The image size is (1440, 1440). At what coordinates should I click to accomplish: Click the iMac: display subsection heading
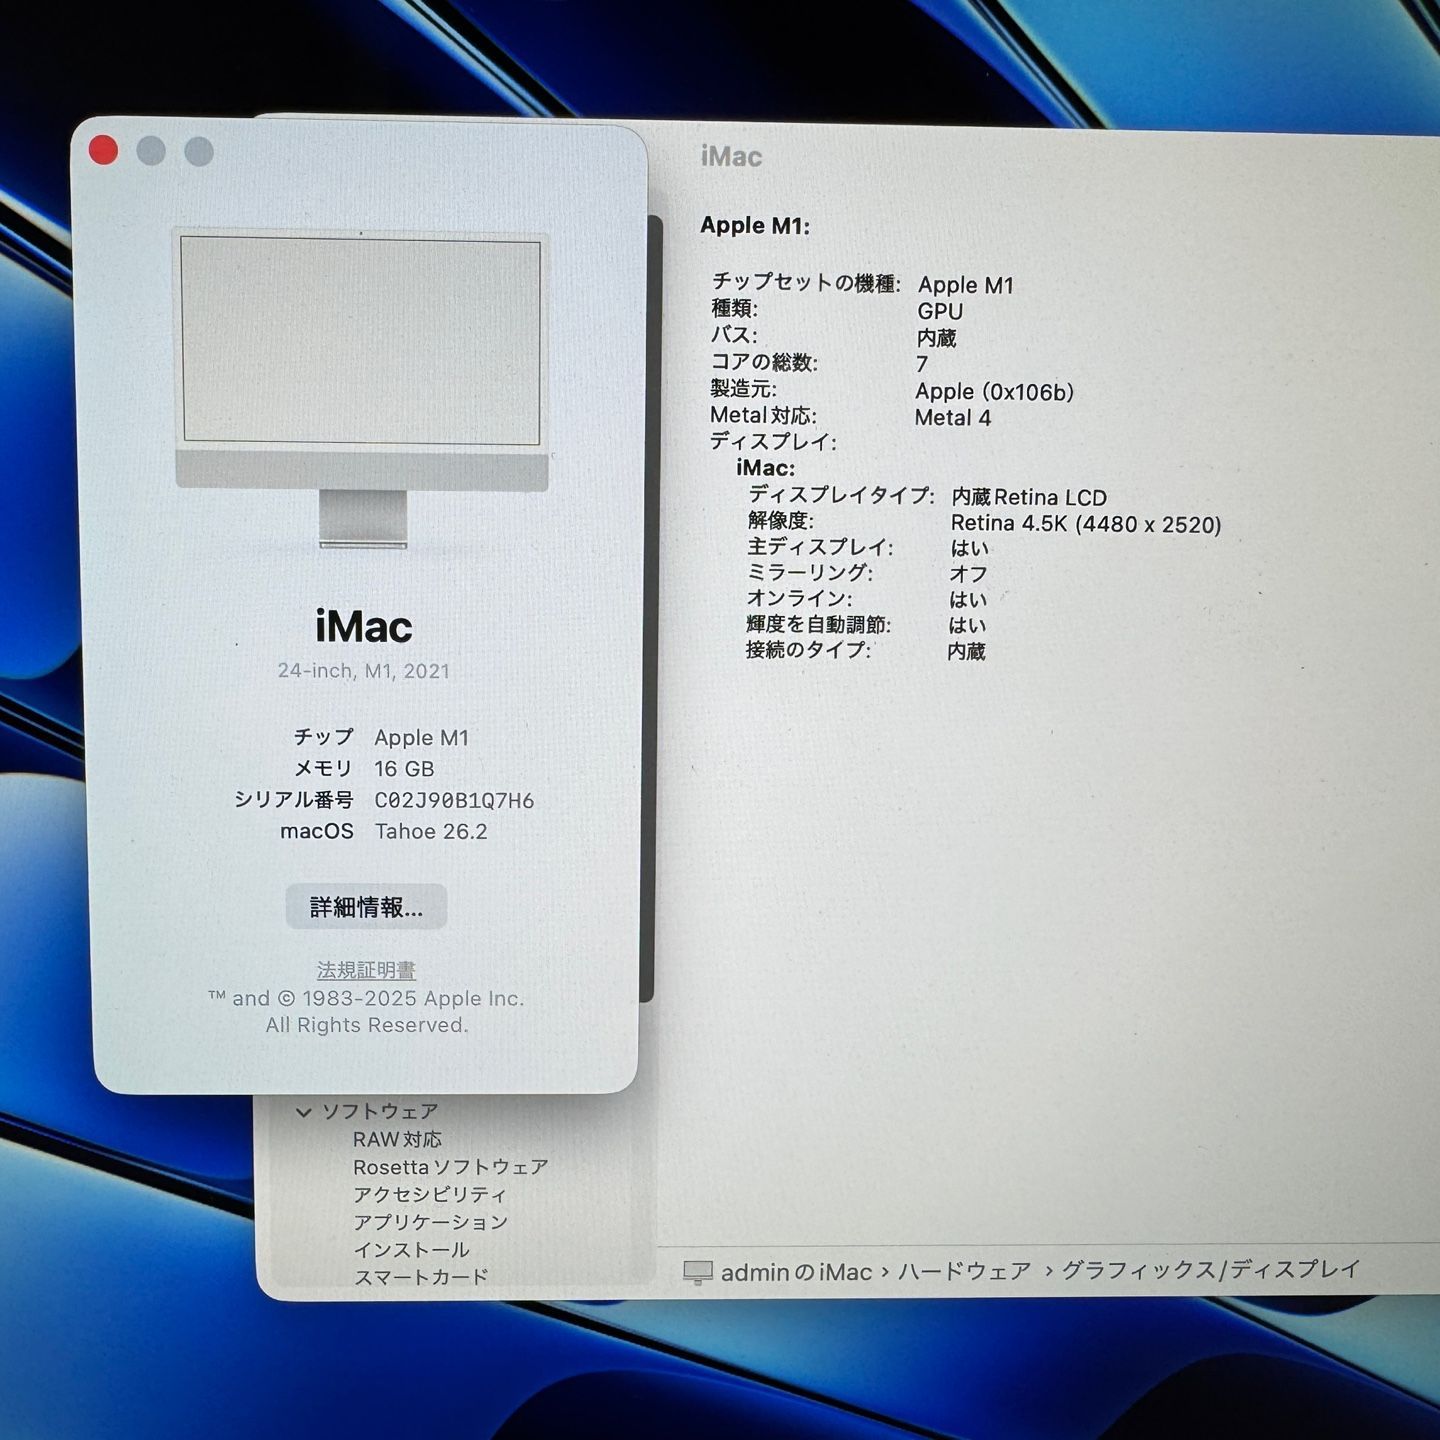pos(766,468)
